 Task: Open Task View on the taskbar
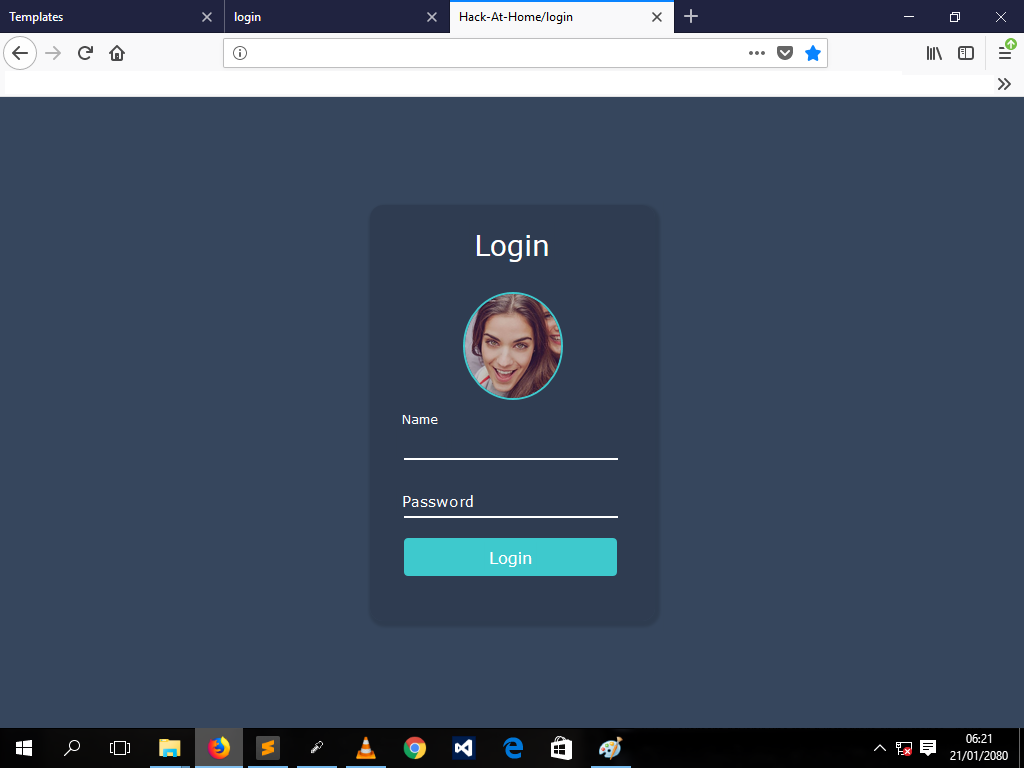tap(120, 748)
